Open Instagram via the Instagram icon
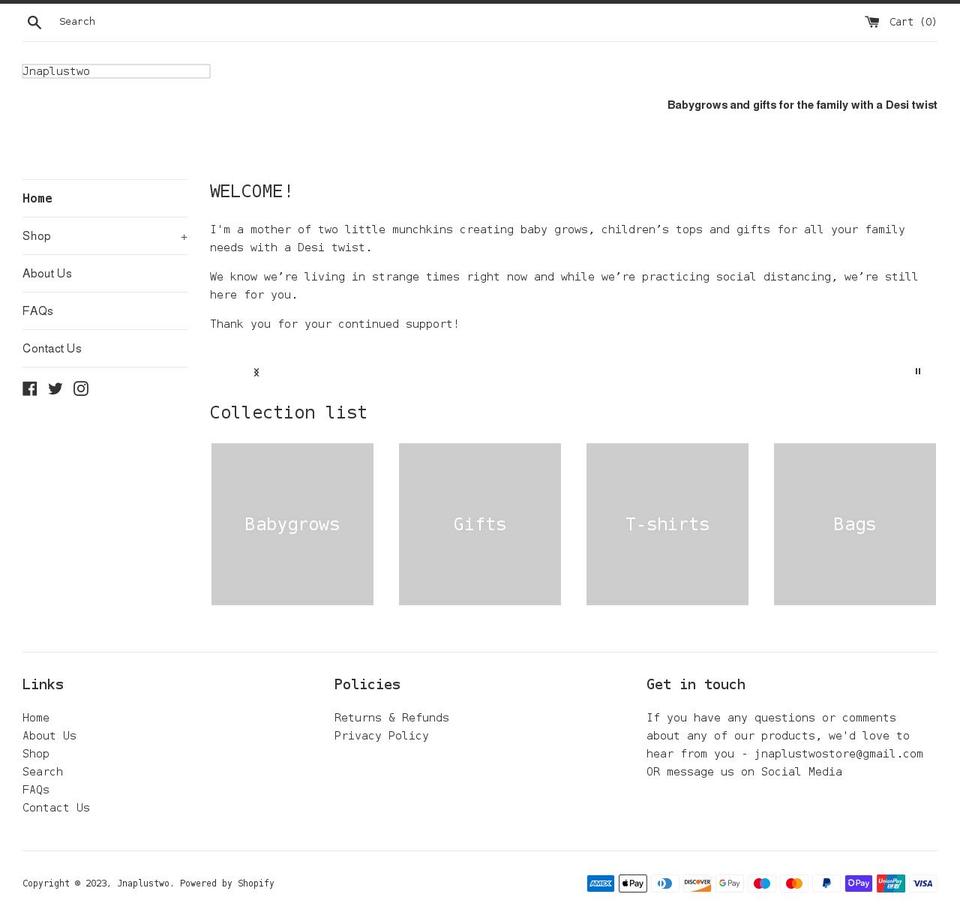This screenshot has width=960, height=915. point(80,388)
